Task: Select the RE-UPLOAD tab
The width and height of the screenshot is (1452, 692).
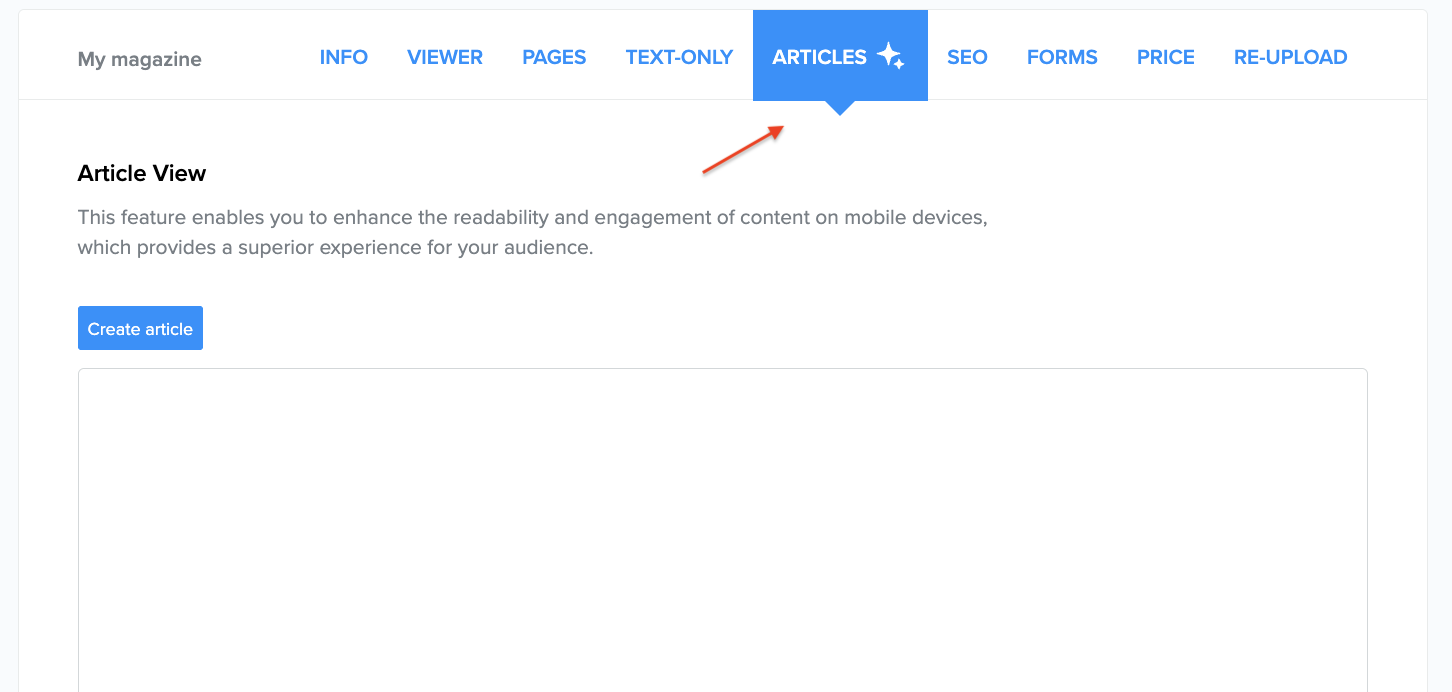Action: pyautogui.click(x=1290, y=57)
